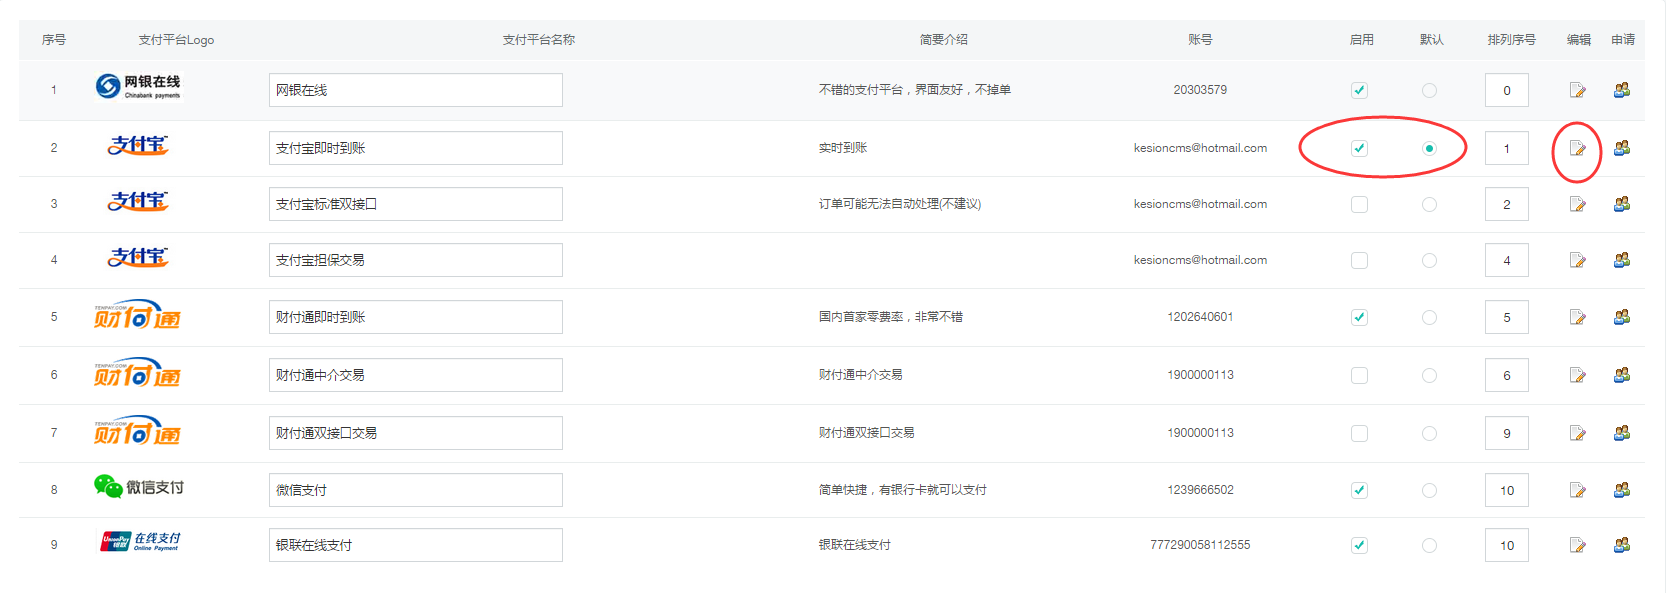This screenshot has width=1666, height=593.
Task: Click the 支付宝即时到账 name field
Action: coord(415,148)
